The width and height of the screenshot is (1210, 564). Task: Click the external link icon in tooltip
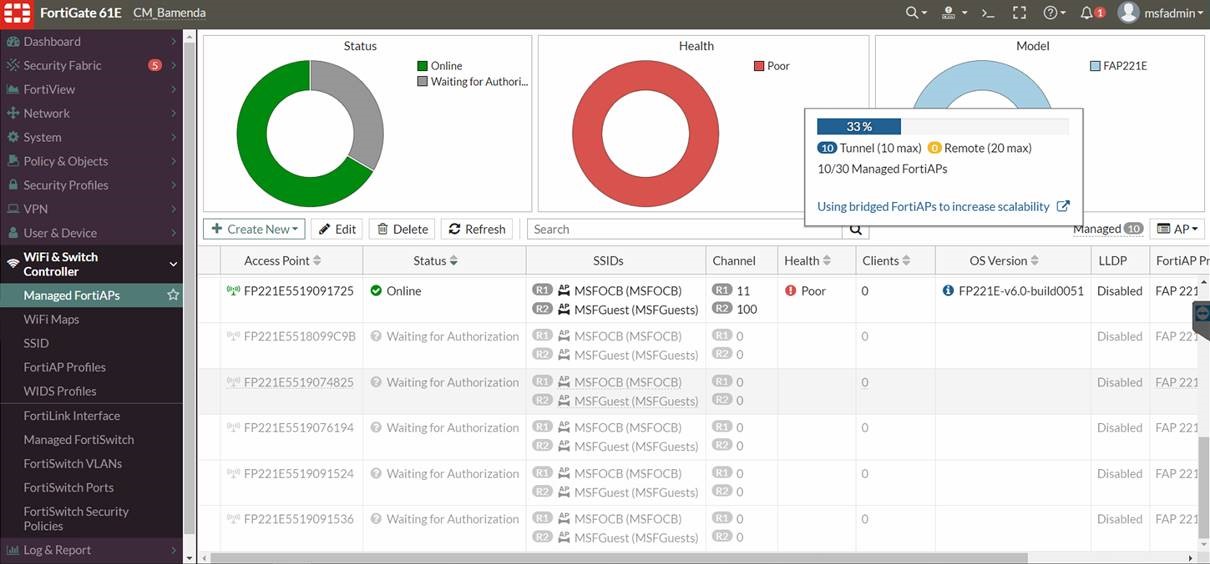coord(1063,207)
